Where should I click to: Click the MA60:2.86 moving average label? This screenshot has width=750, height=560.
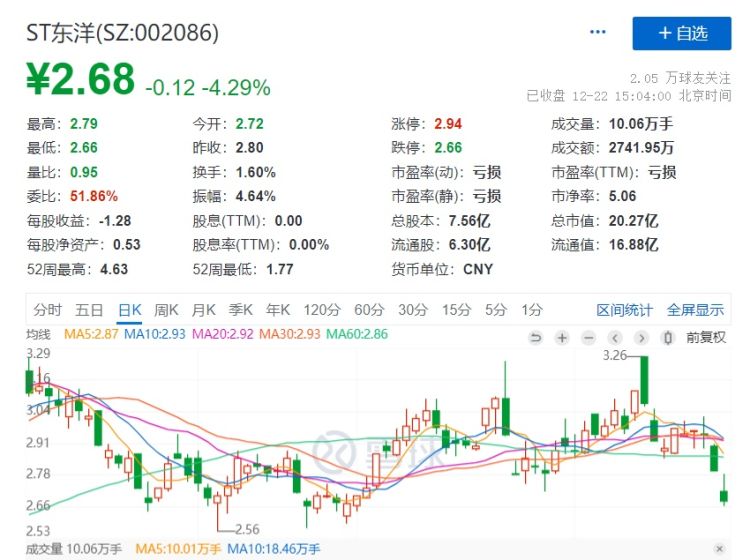357,334
